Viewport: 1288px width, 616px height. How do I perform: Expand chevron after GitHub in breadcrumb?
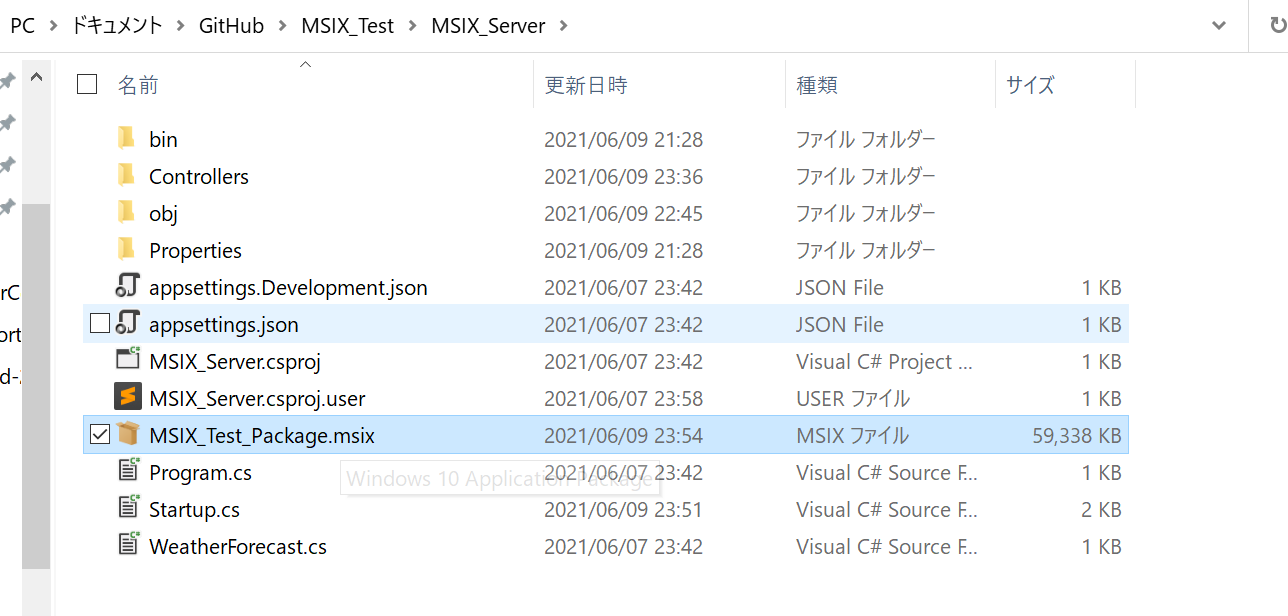click(x=283, y=26)
